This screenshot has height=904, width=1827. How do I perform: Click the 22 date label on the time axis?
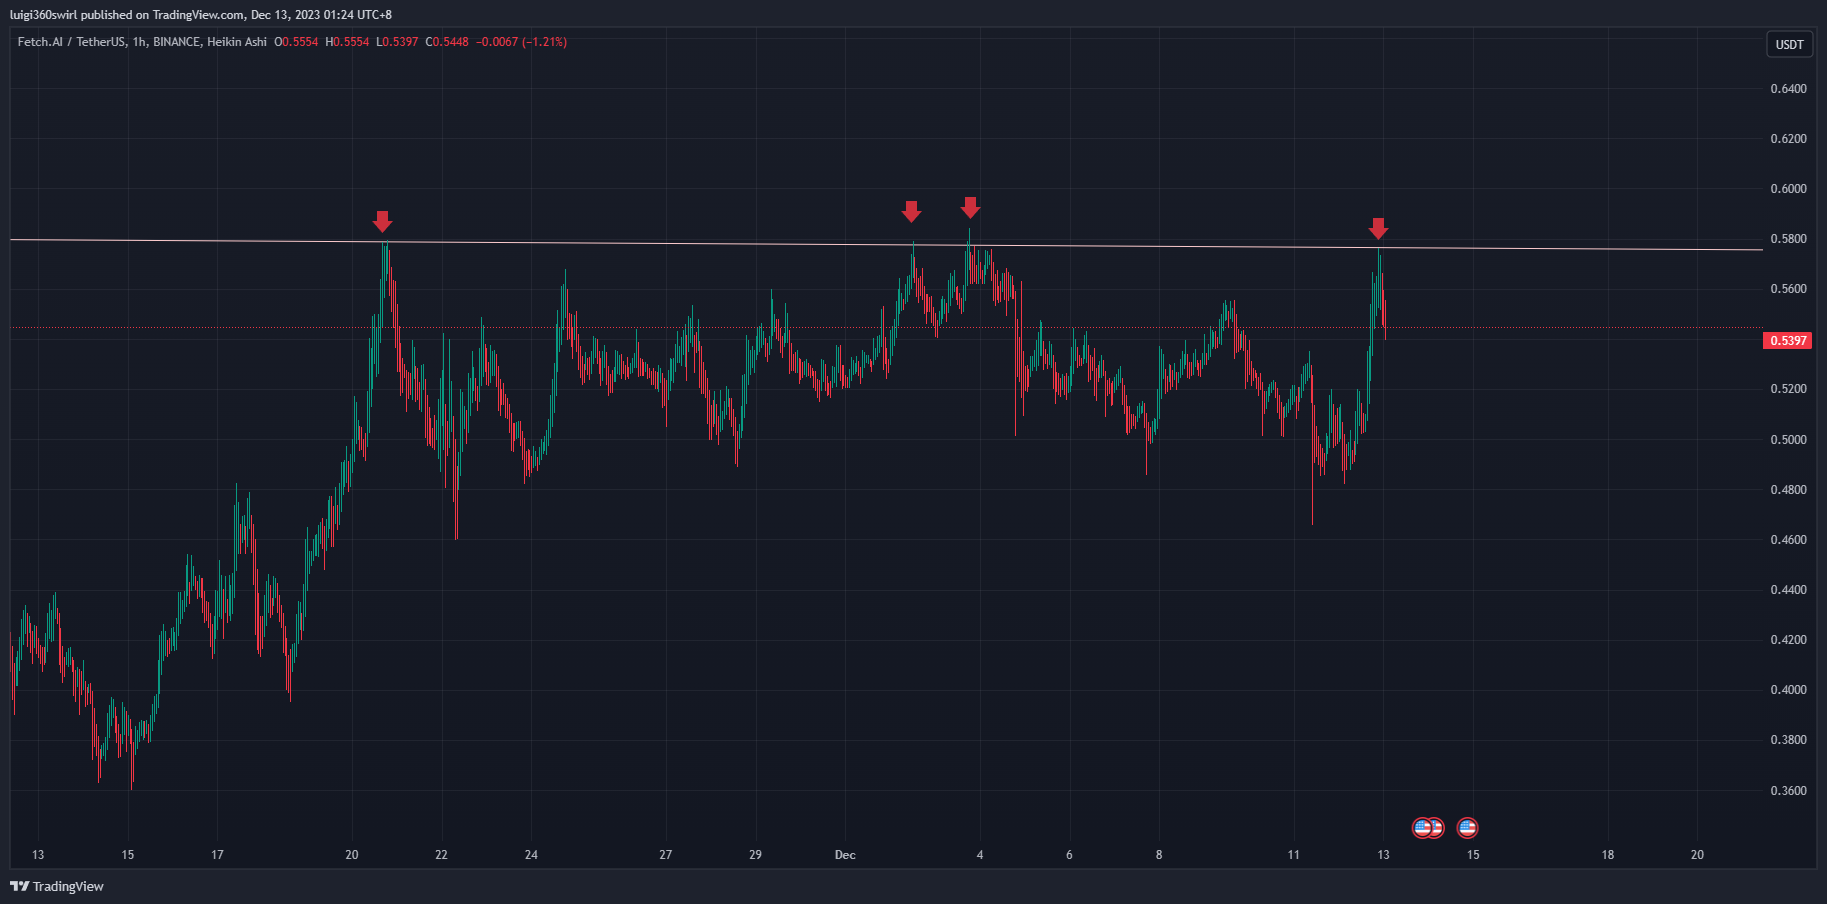click(441, 855)
